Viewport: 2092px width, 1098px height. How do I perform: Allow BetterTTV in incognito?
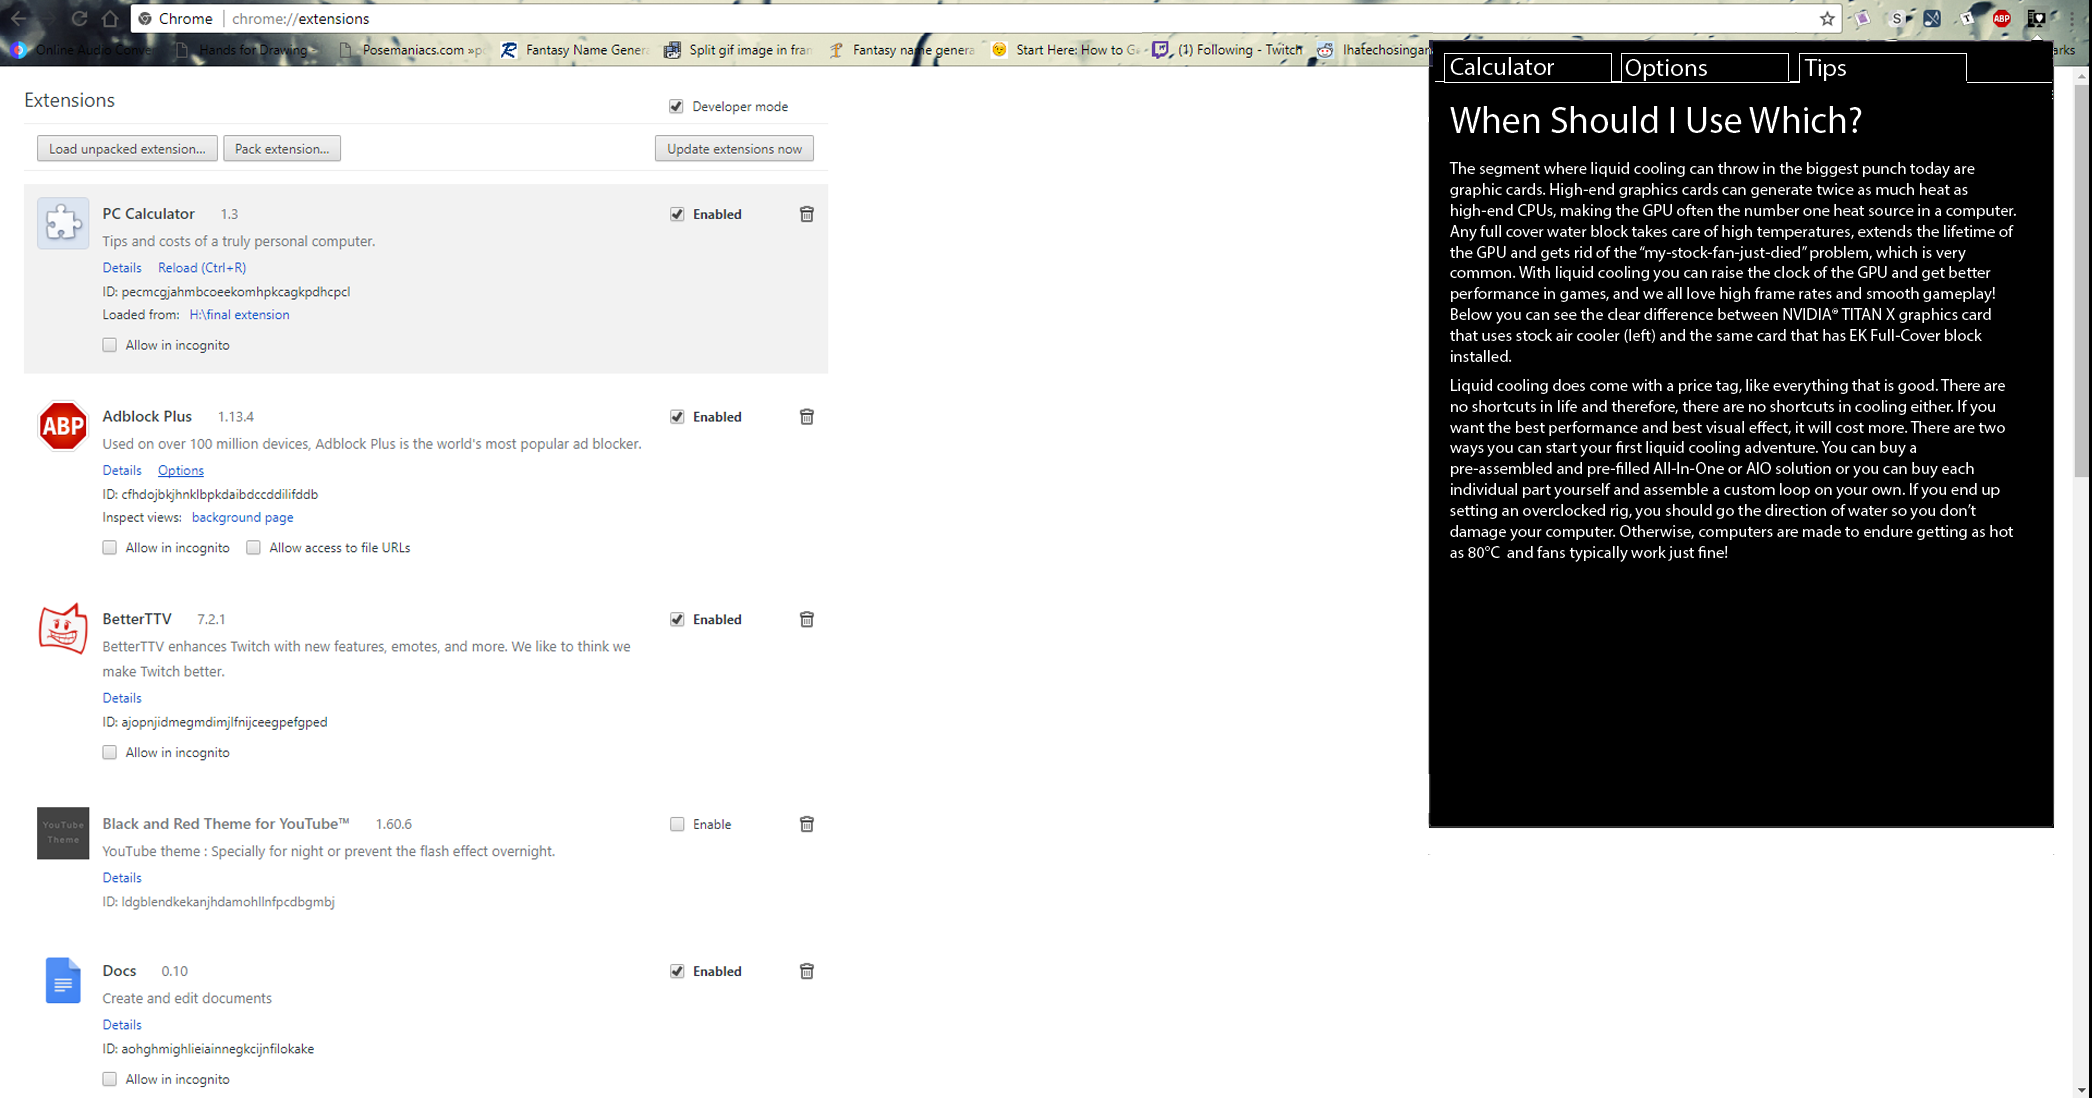click(110, 752)
